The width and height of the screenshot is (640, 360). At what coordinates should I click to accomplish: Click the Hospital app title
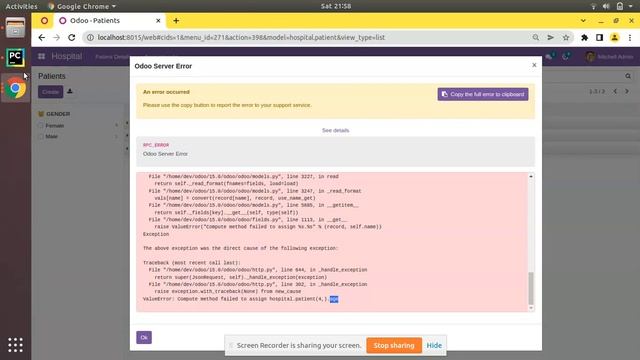pos(67,56)
